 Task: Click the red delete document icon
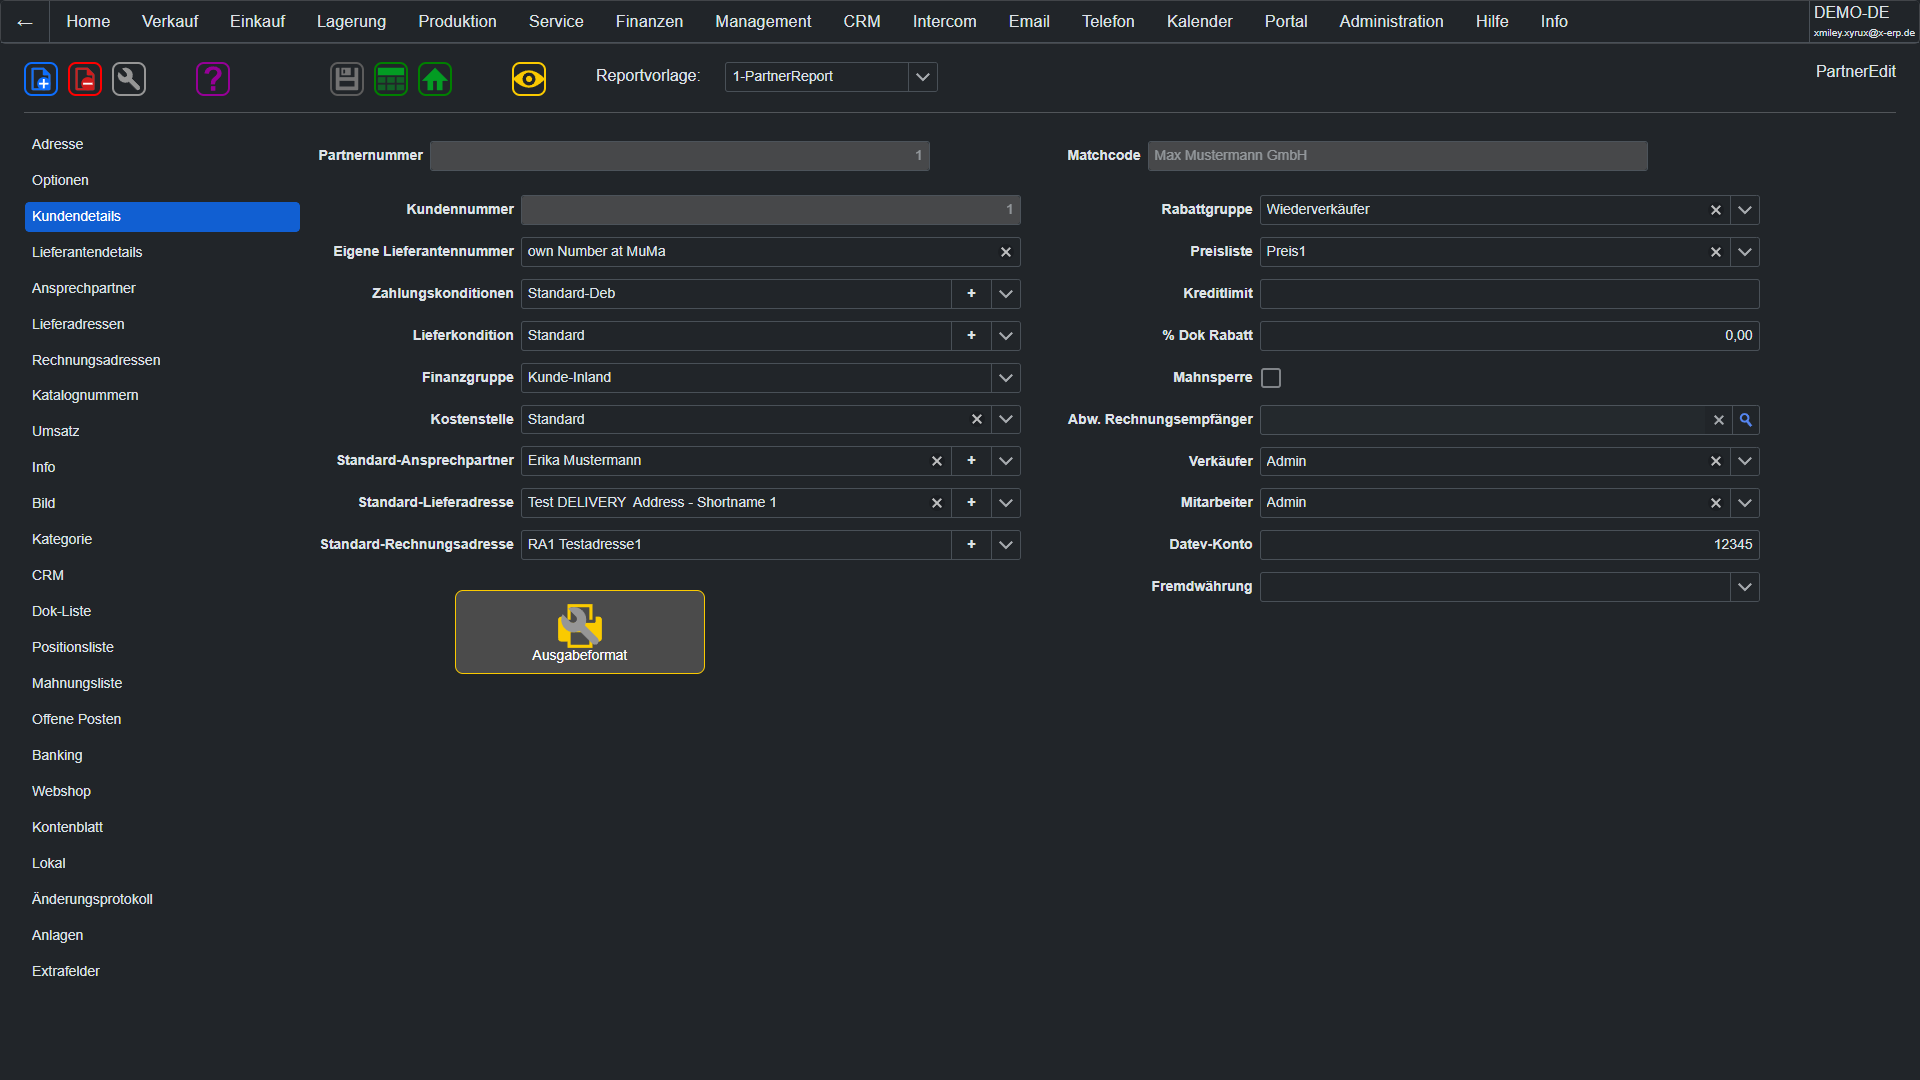point(85,79)
